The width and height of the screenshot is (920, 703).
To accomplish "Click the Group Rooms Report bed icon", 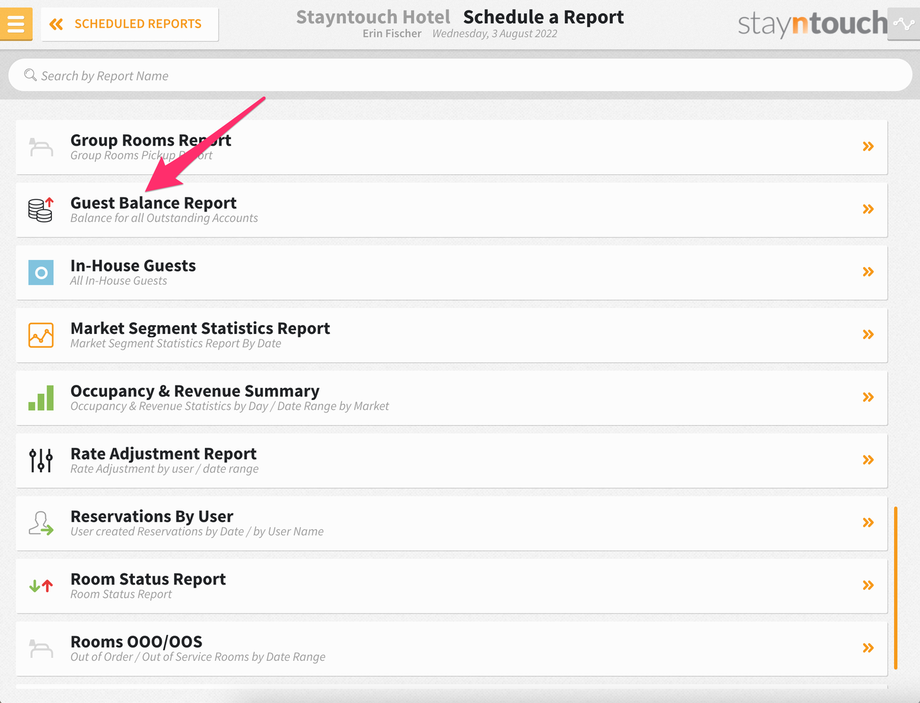I will click(x=41, y=147).
